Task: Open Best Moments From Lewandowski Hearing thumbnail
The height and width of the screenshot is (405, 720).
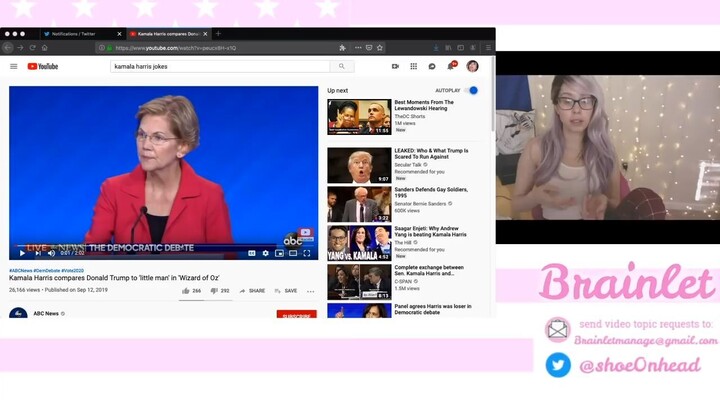Action: [x=359, y=117]
